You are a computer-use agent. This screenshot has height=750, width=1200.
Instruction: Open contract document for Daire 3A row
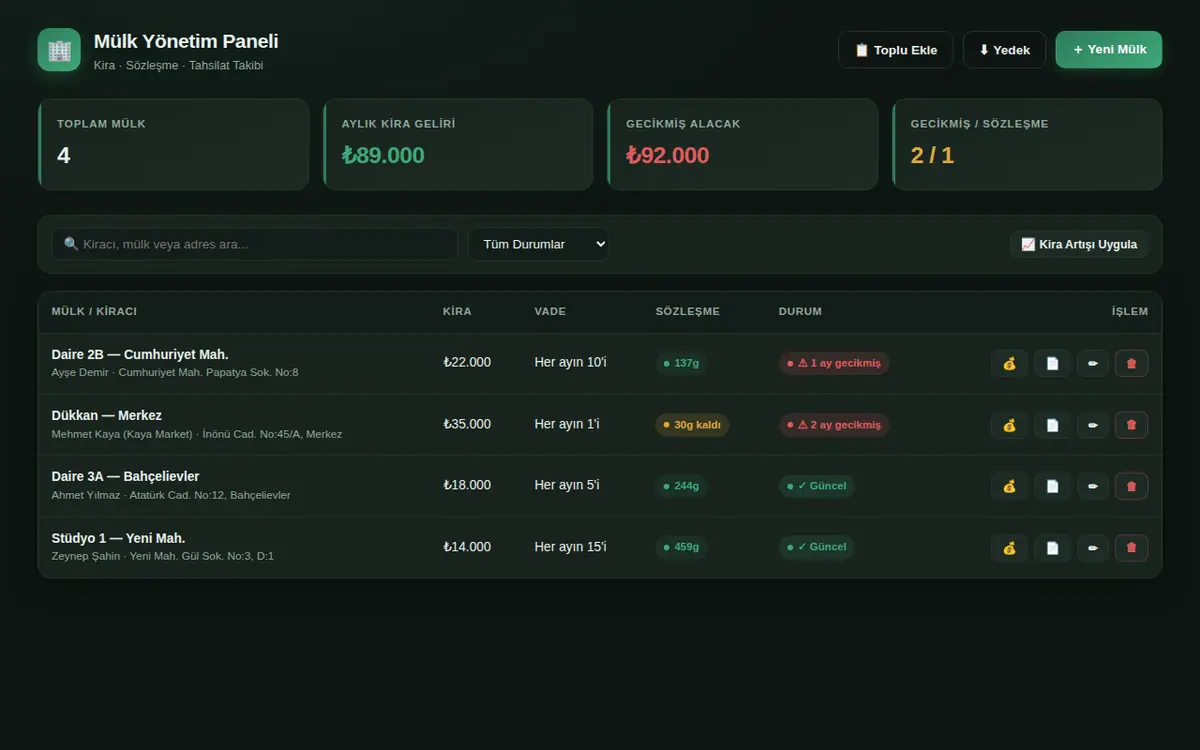[x=1052, y=486]
